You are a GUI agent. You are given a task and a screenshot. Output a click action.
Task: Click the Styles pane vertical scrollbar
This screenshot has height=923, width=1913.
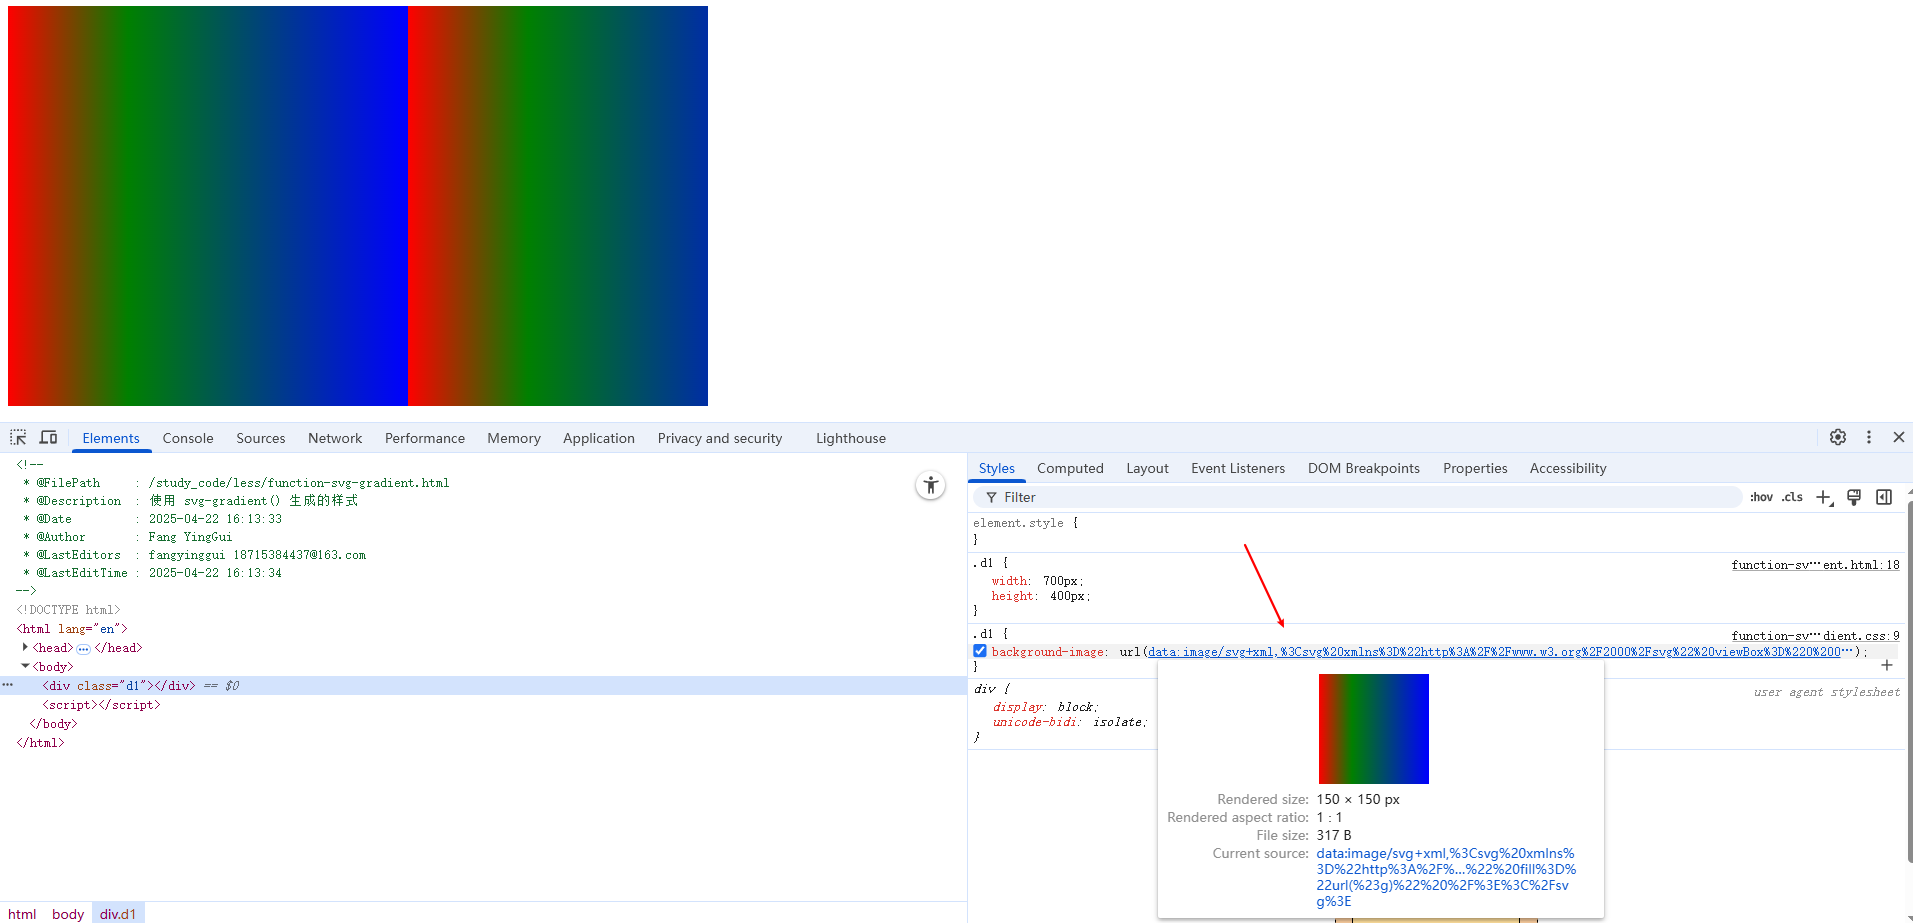tap(1908, 680)
